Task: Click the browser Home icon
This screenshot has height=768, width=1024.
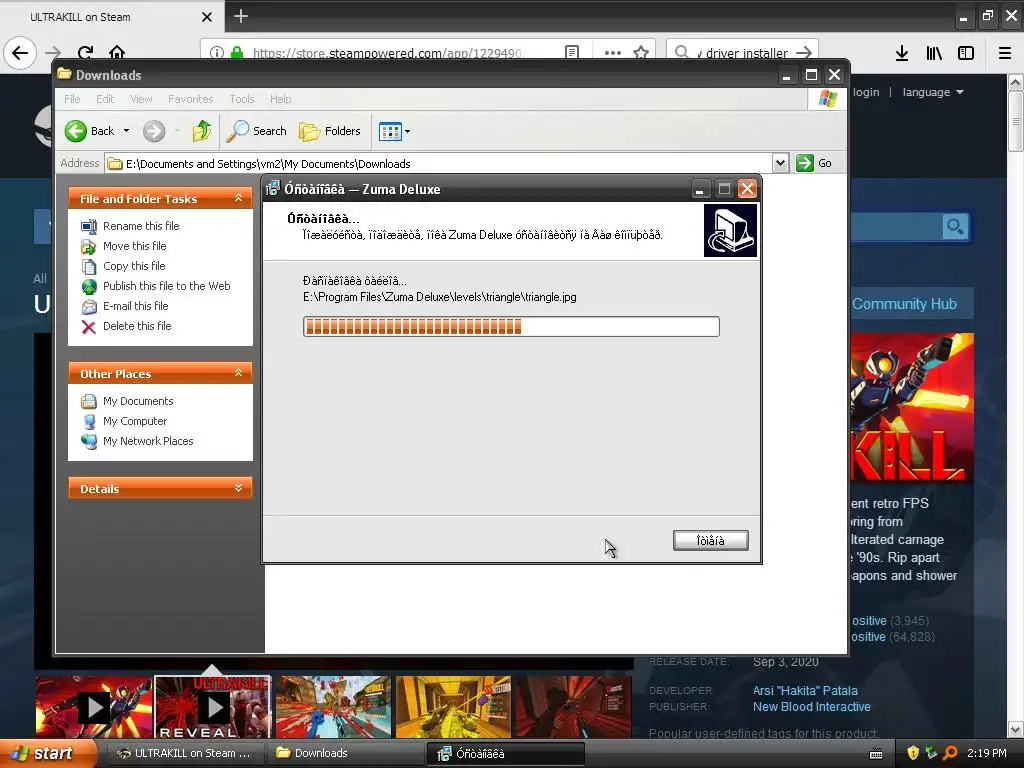Action: (117, 52)
